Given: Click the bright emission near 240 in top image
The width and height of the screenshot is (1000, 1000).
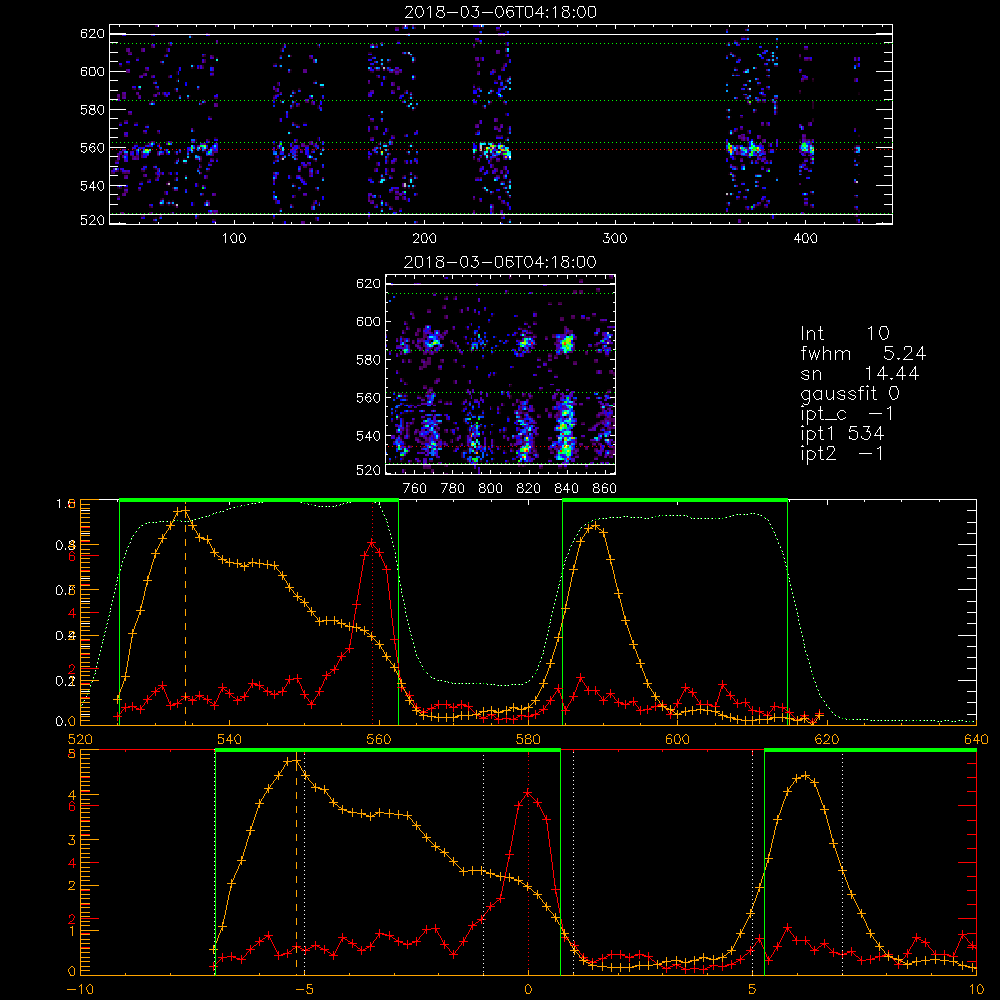Looking at the screenshot, I should click(x=493, y=151).
